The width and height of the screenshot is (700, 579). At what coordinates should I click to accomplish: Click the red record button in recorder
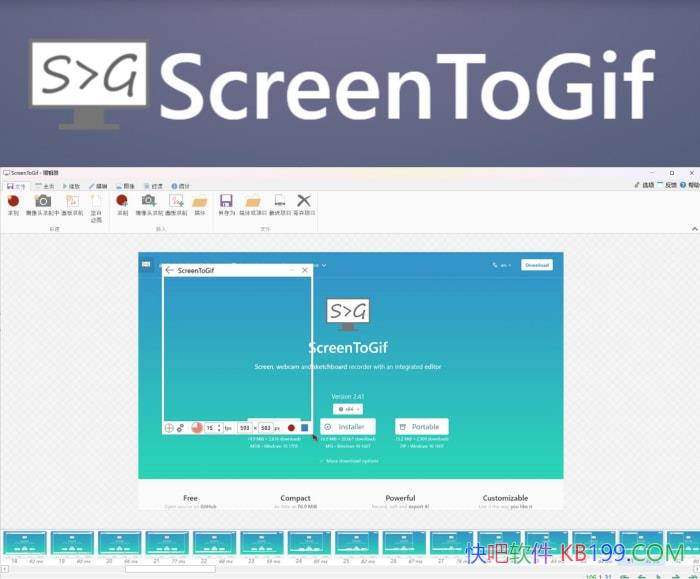click(x=291, y=428)
